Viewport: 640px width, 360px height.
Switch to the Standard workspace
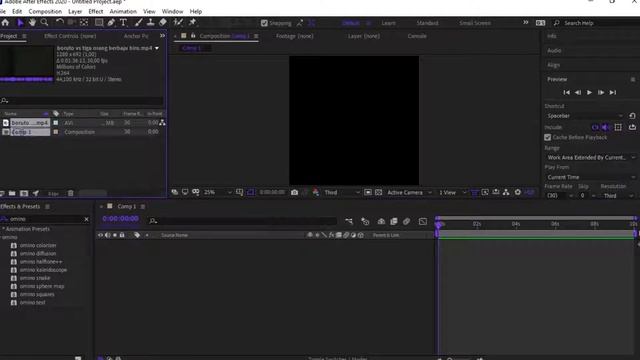coord(427,23)
